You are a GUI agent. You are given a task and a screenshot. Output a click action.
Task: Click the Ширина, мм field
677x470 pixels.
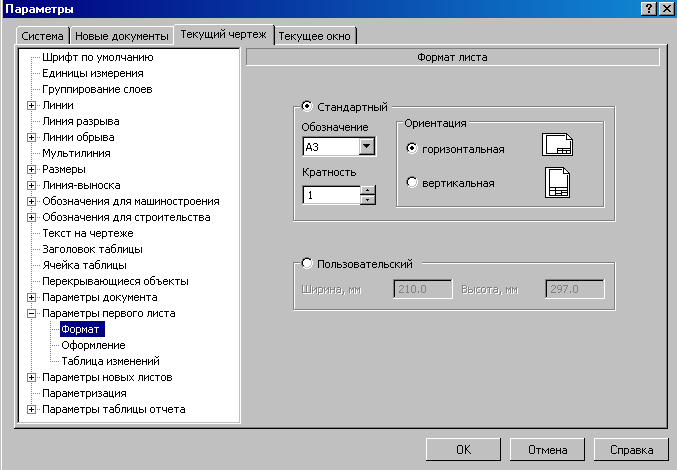coord(423,289)
